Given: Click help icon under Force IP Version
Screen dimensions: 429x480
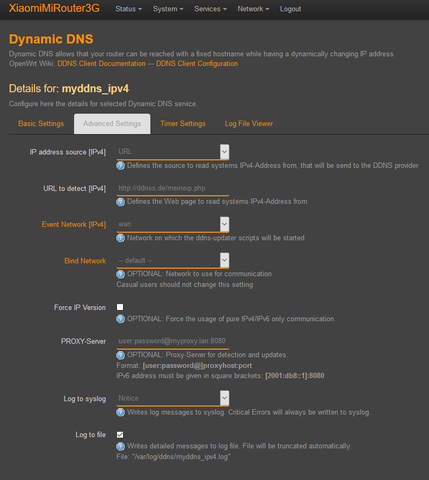Looking at the screenshot, I should pos(120,319).
